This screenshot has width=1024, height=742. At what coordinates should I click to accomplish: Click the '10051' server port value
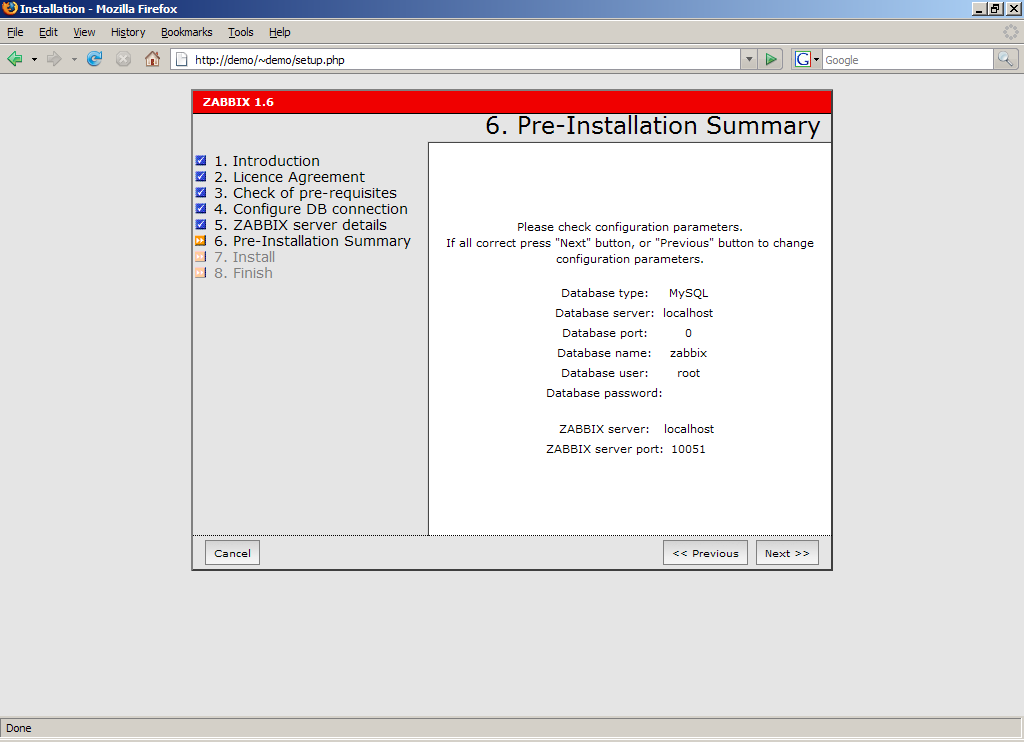pyautogui.click(x=688, y=449)
